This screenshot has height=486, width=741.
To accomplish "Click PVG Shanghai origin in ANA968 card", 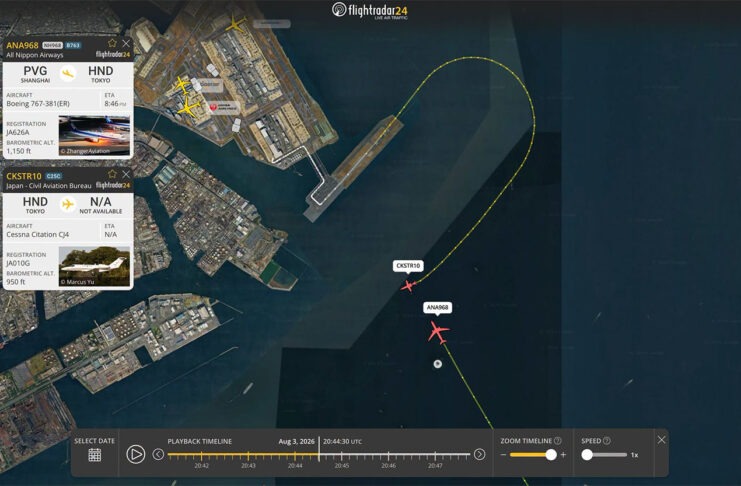I will coord(35,74).
